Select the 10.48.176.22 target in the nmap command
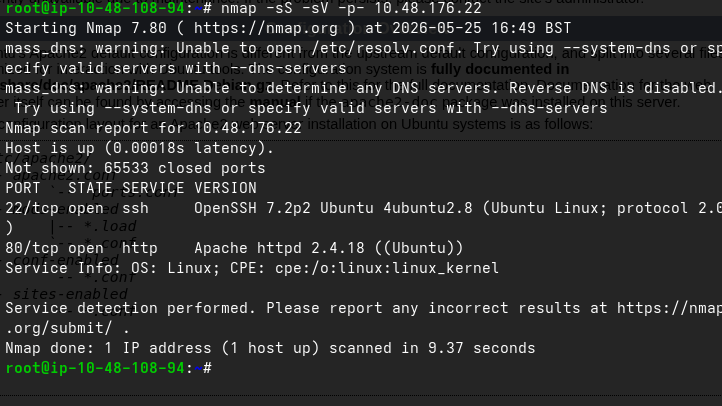 pyautogui.click(x=428, y=8)
